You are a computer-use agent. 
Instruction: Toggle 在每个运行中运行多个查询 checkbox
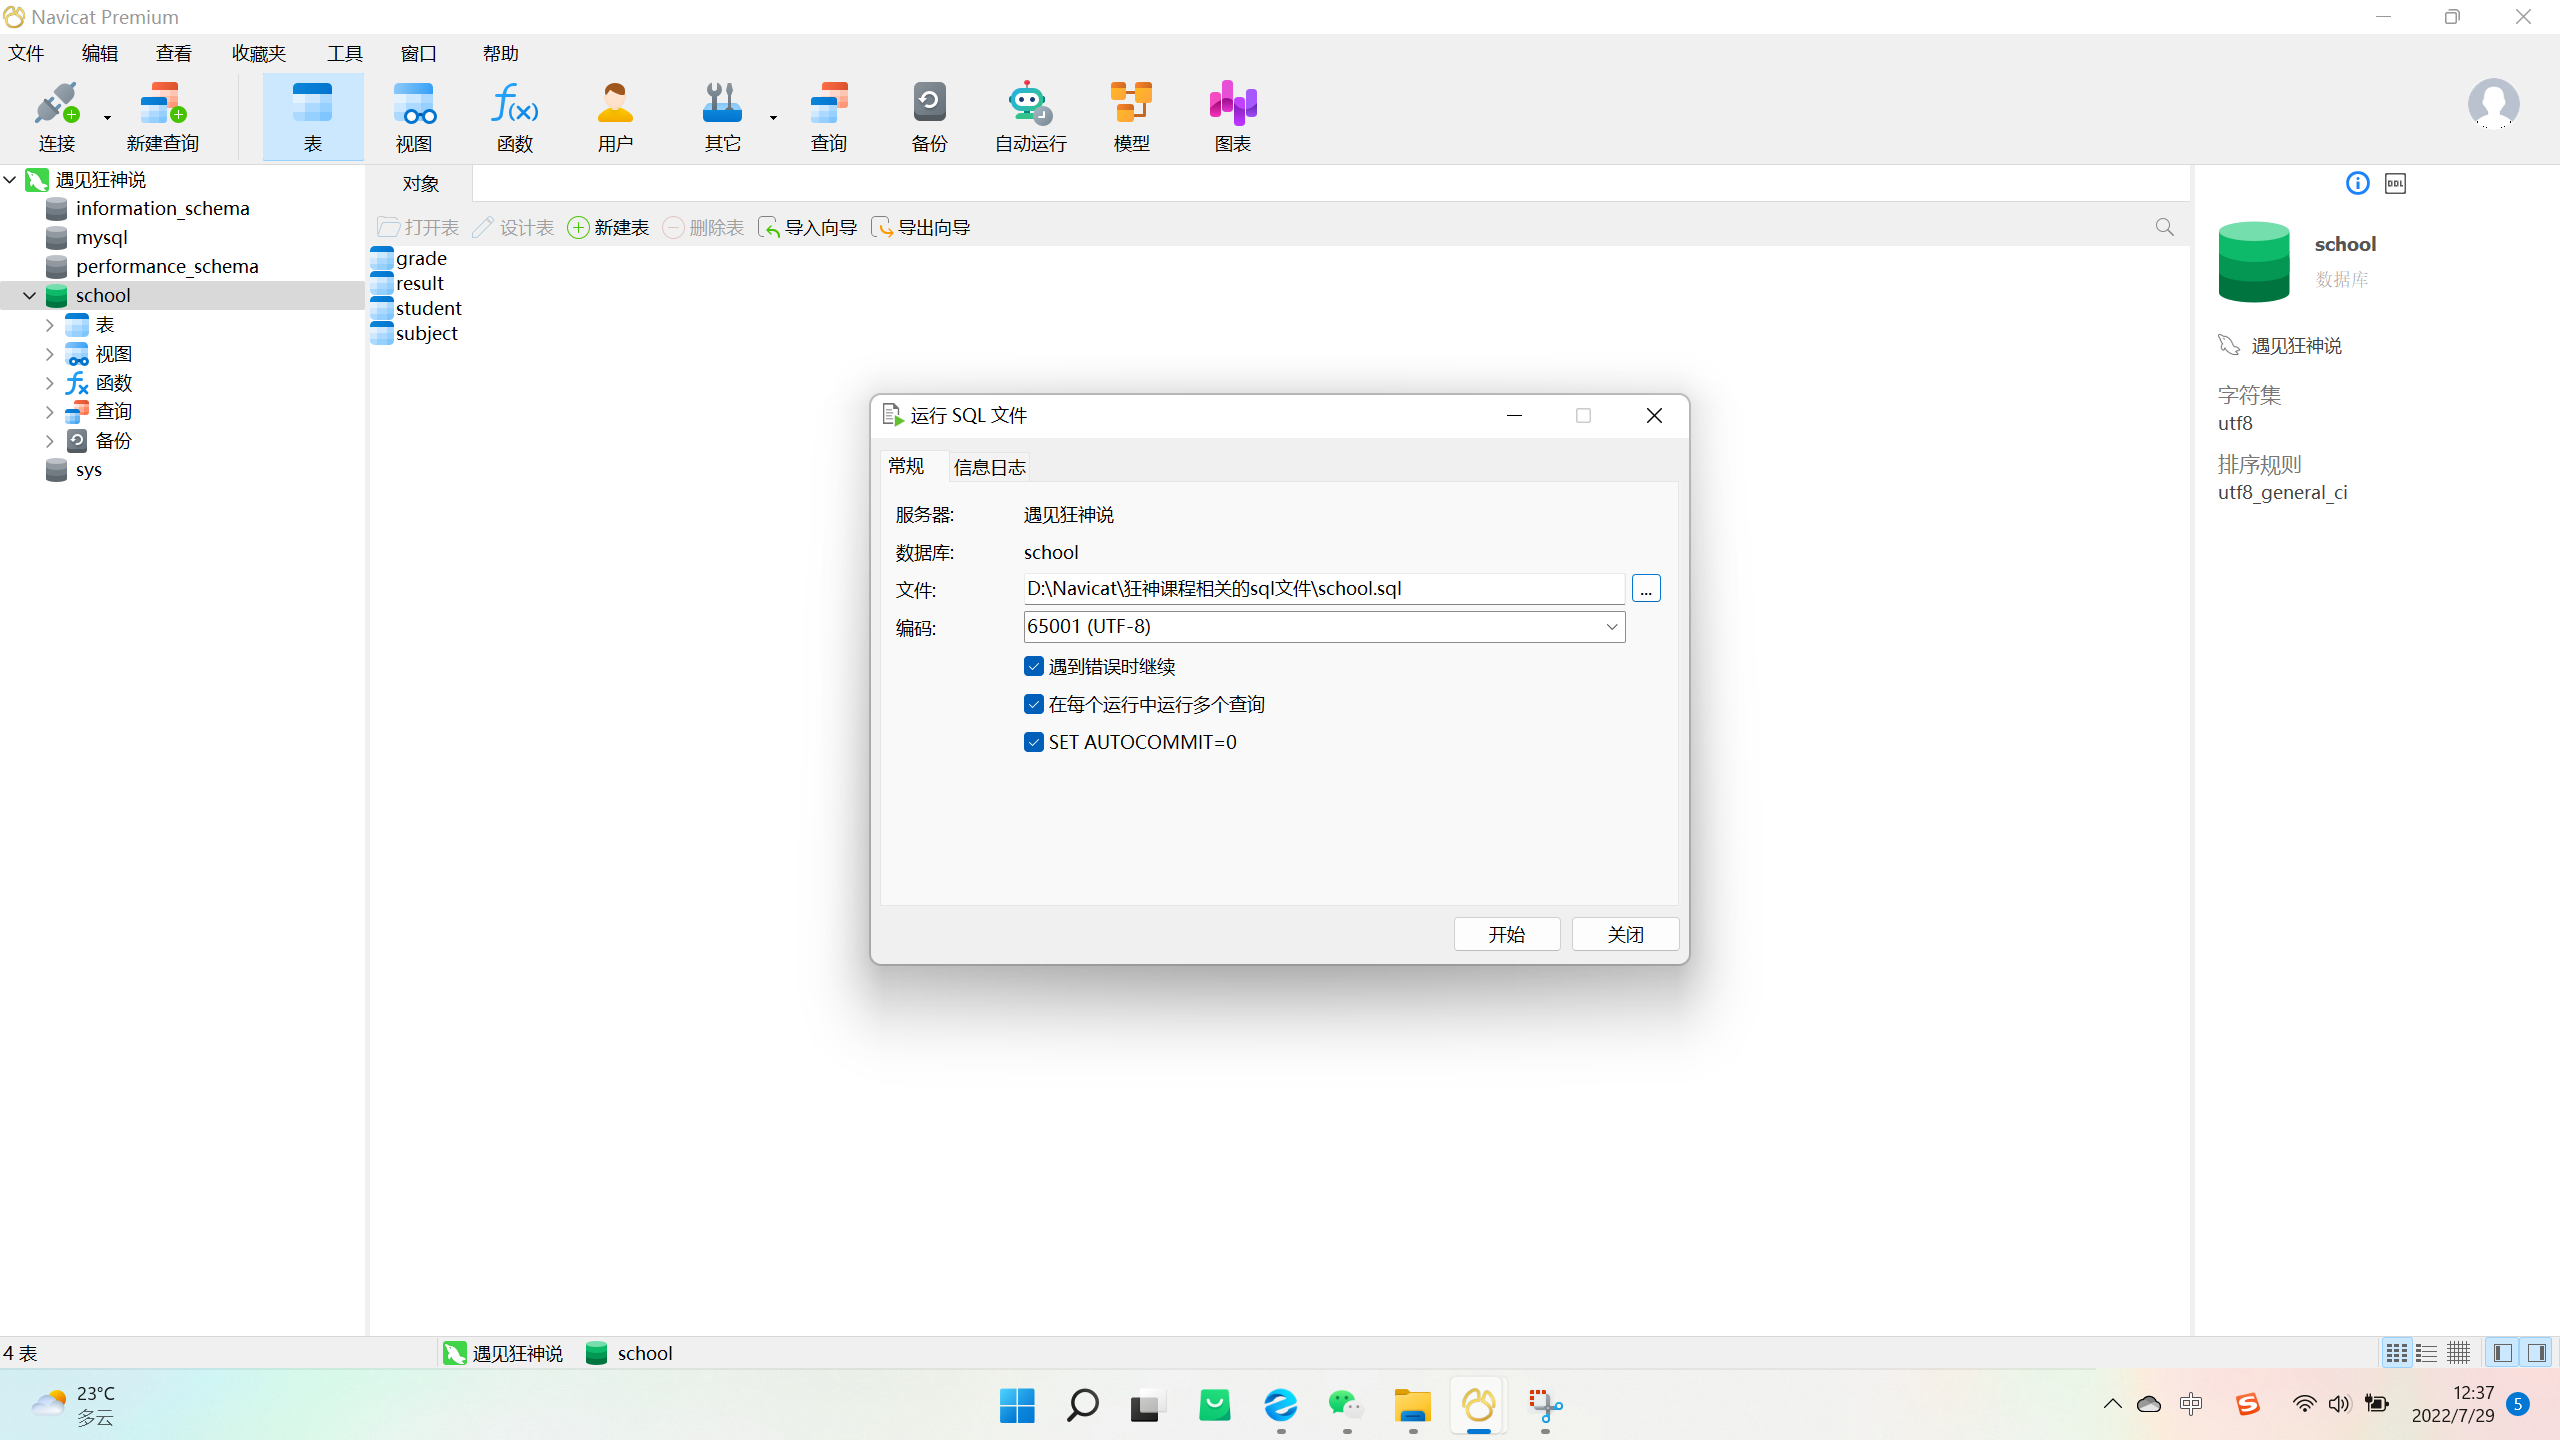pyautogui.click(x=1034, y=704)
